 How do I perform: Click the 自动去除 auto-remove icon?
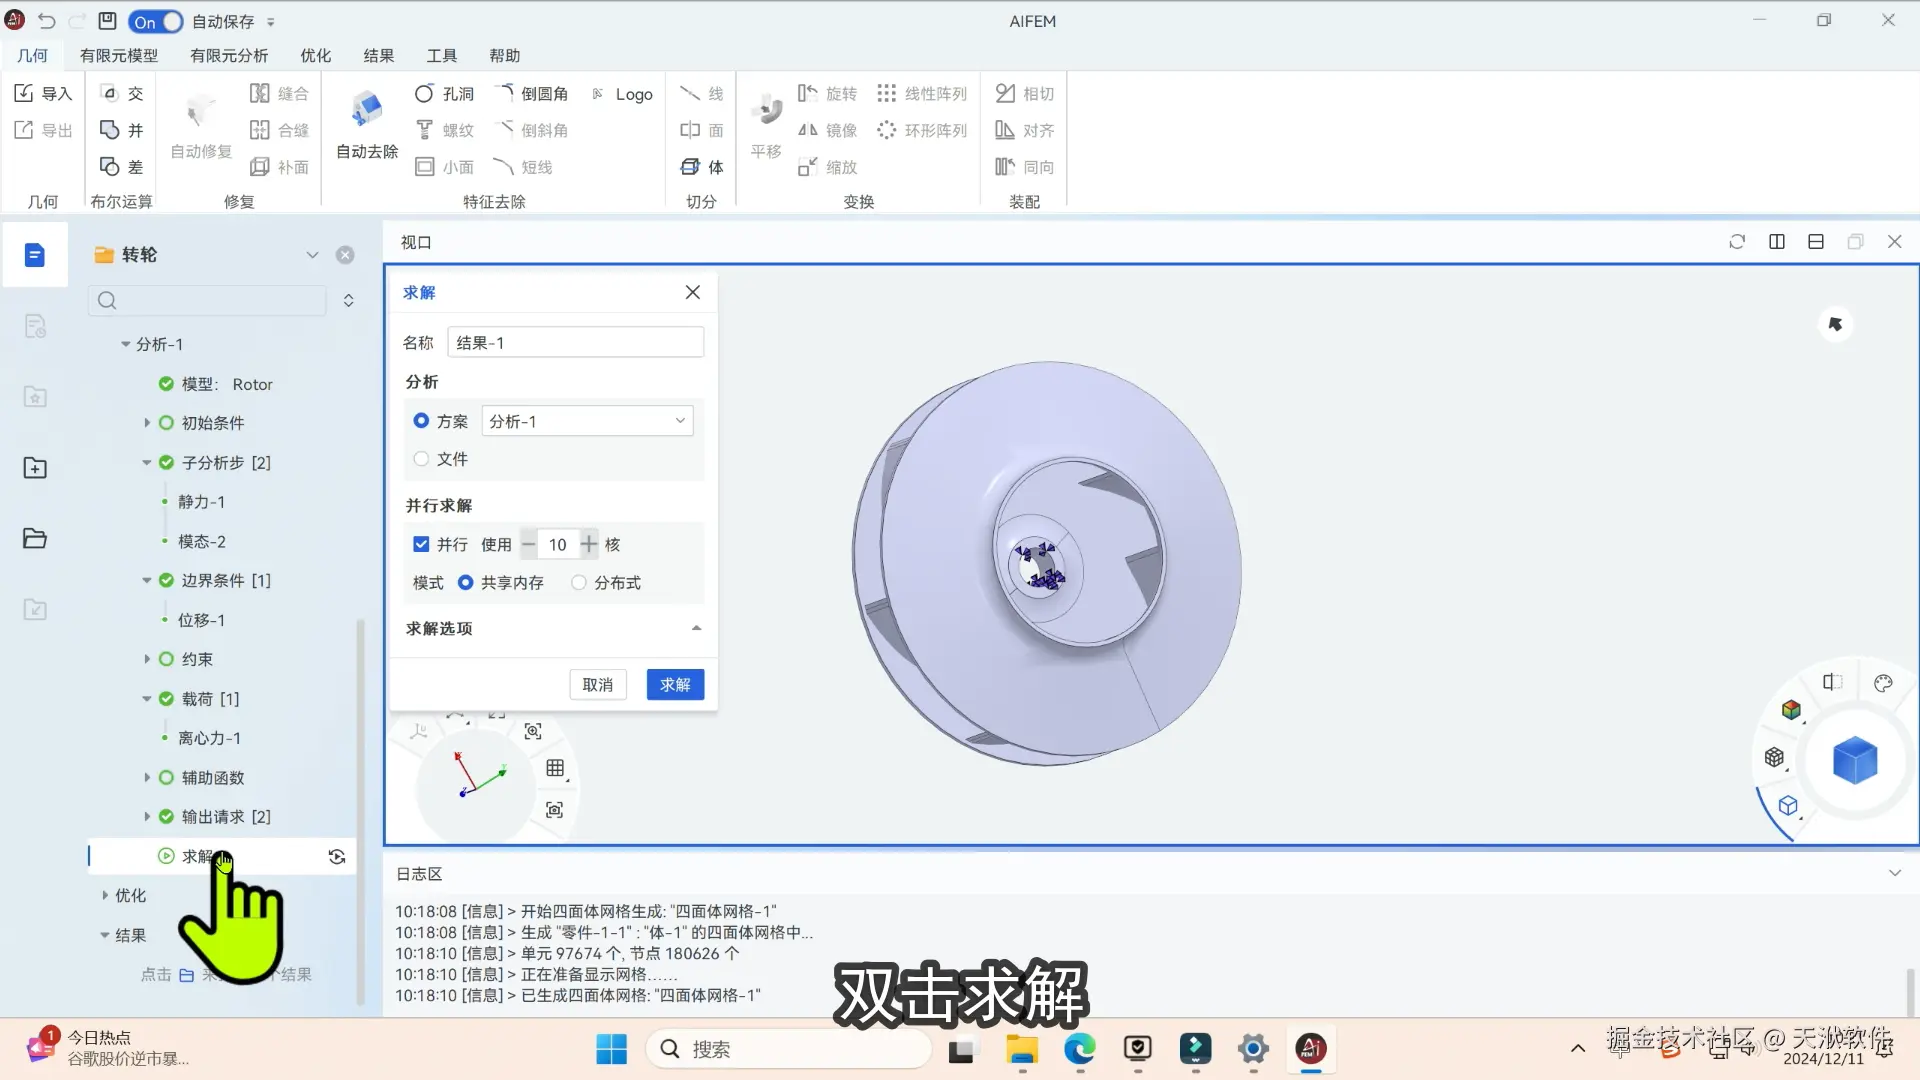point(367,110)
